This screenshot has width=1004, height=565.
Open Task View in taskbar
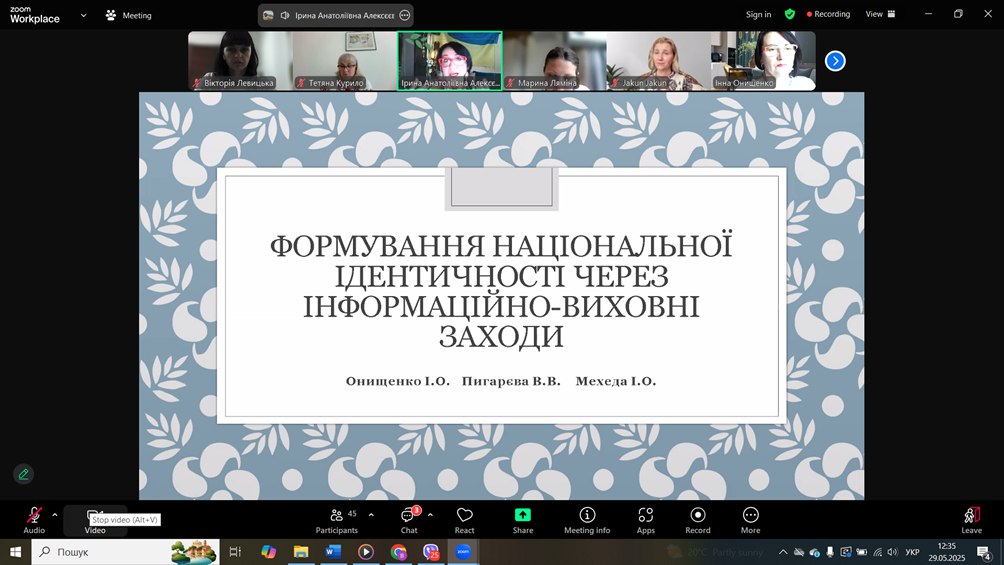point(235,552)
